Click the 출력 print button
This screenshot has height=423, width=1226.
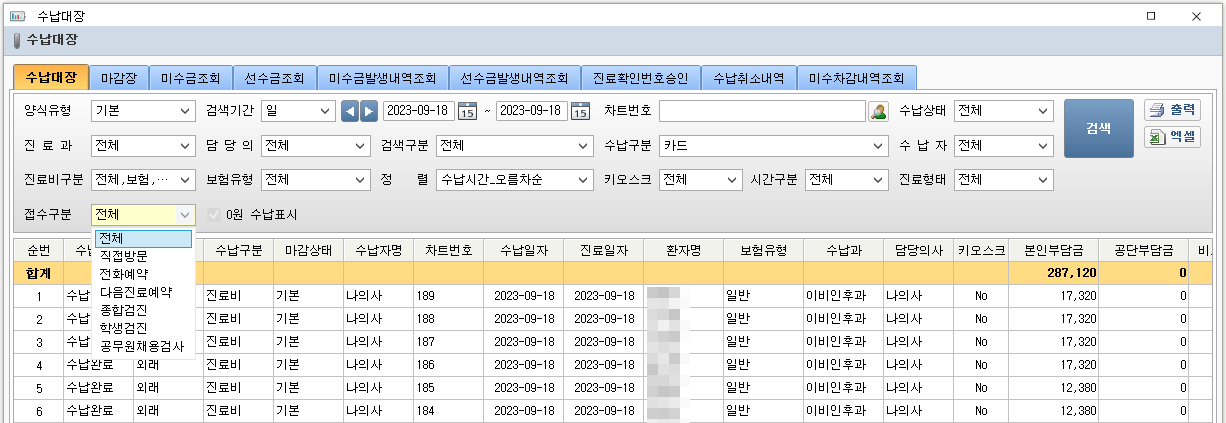click(1172, 110)
